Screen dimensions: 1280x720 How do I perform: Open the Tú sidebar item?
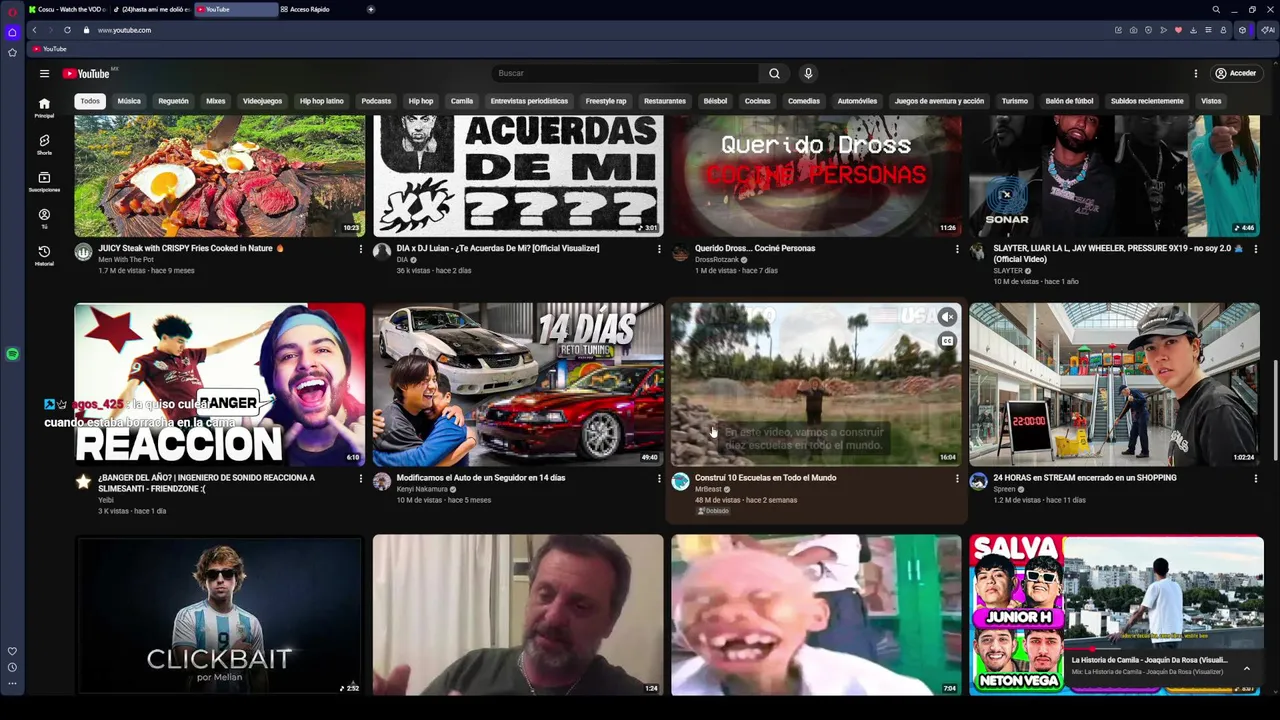[44, 218]
